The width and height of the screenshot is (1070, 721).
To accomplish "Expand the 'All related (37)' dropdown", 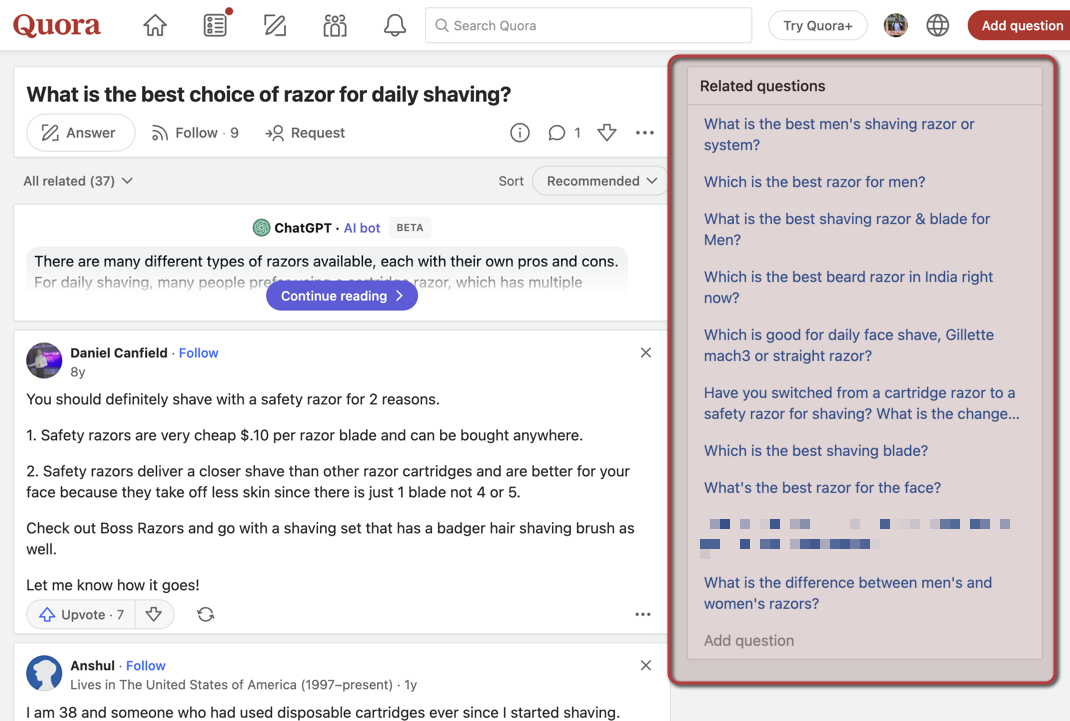I will pos(77,181).
